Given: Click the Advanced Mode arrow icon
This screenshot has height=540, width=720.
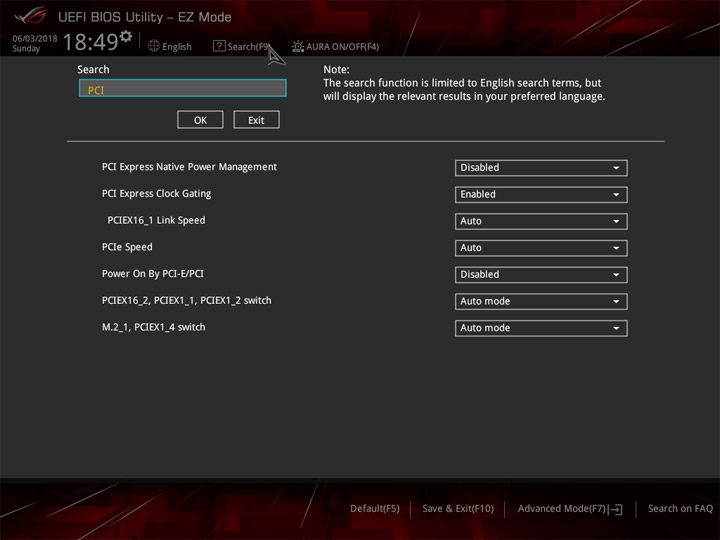Looking at the screenshot, I should click(x=616, y=509).
